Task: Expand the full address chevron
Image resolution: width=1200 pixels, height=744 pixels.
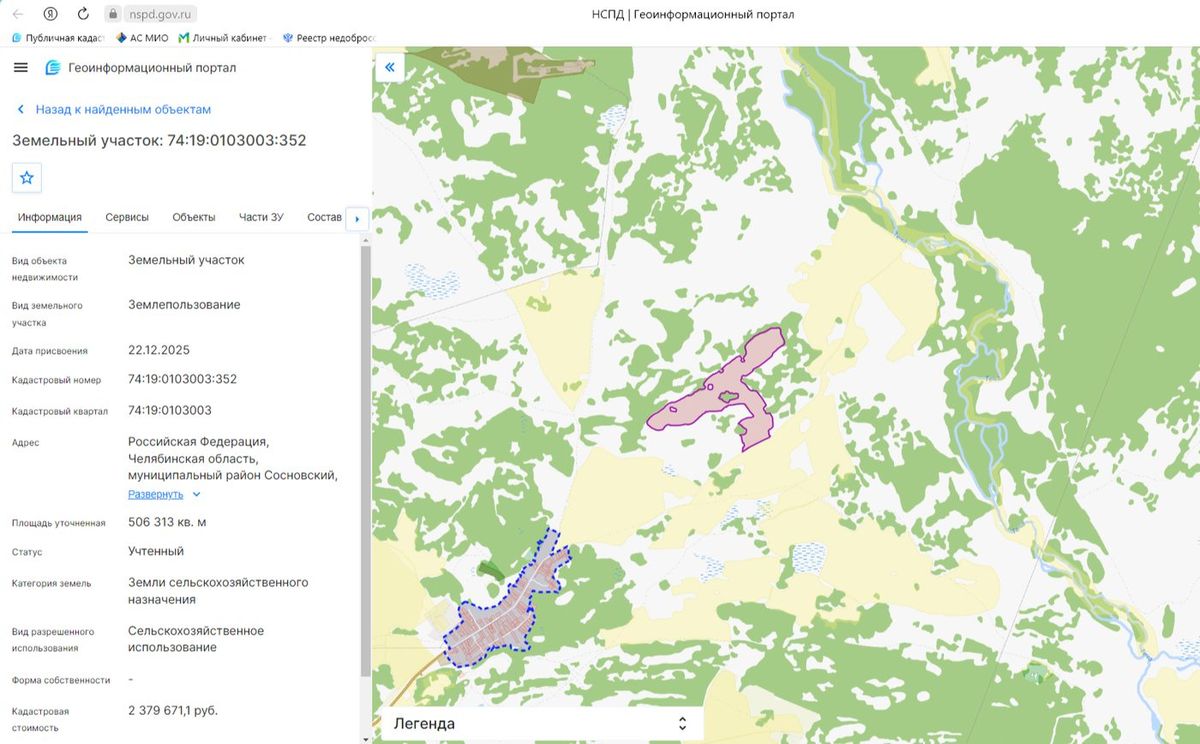Action: tap(196, 494)
